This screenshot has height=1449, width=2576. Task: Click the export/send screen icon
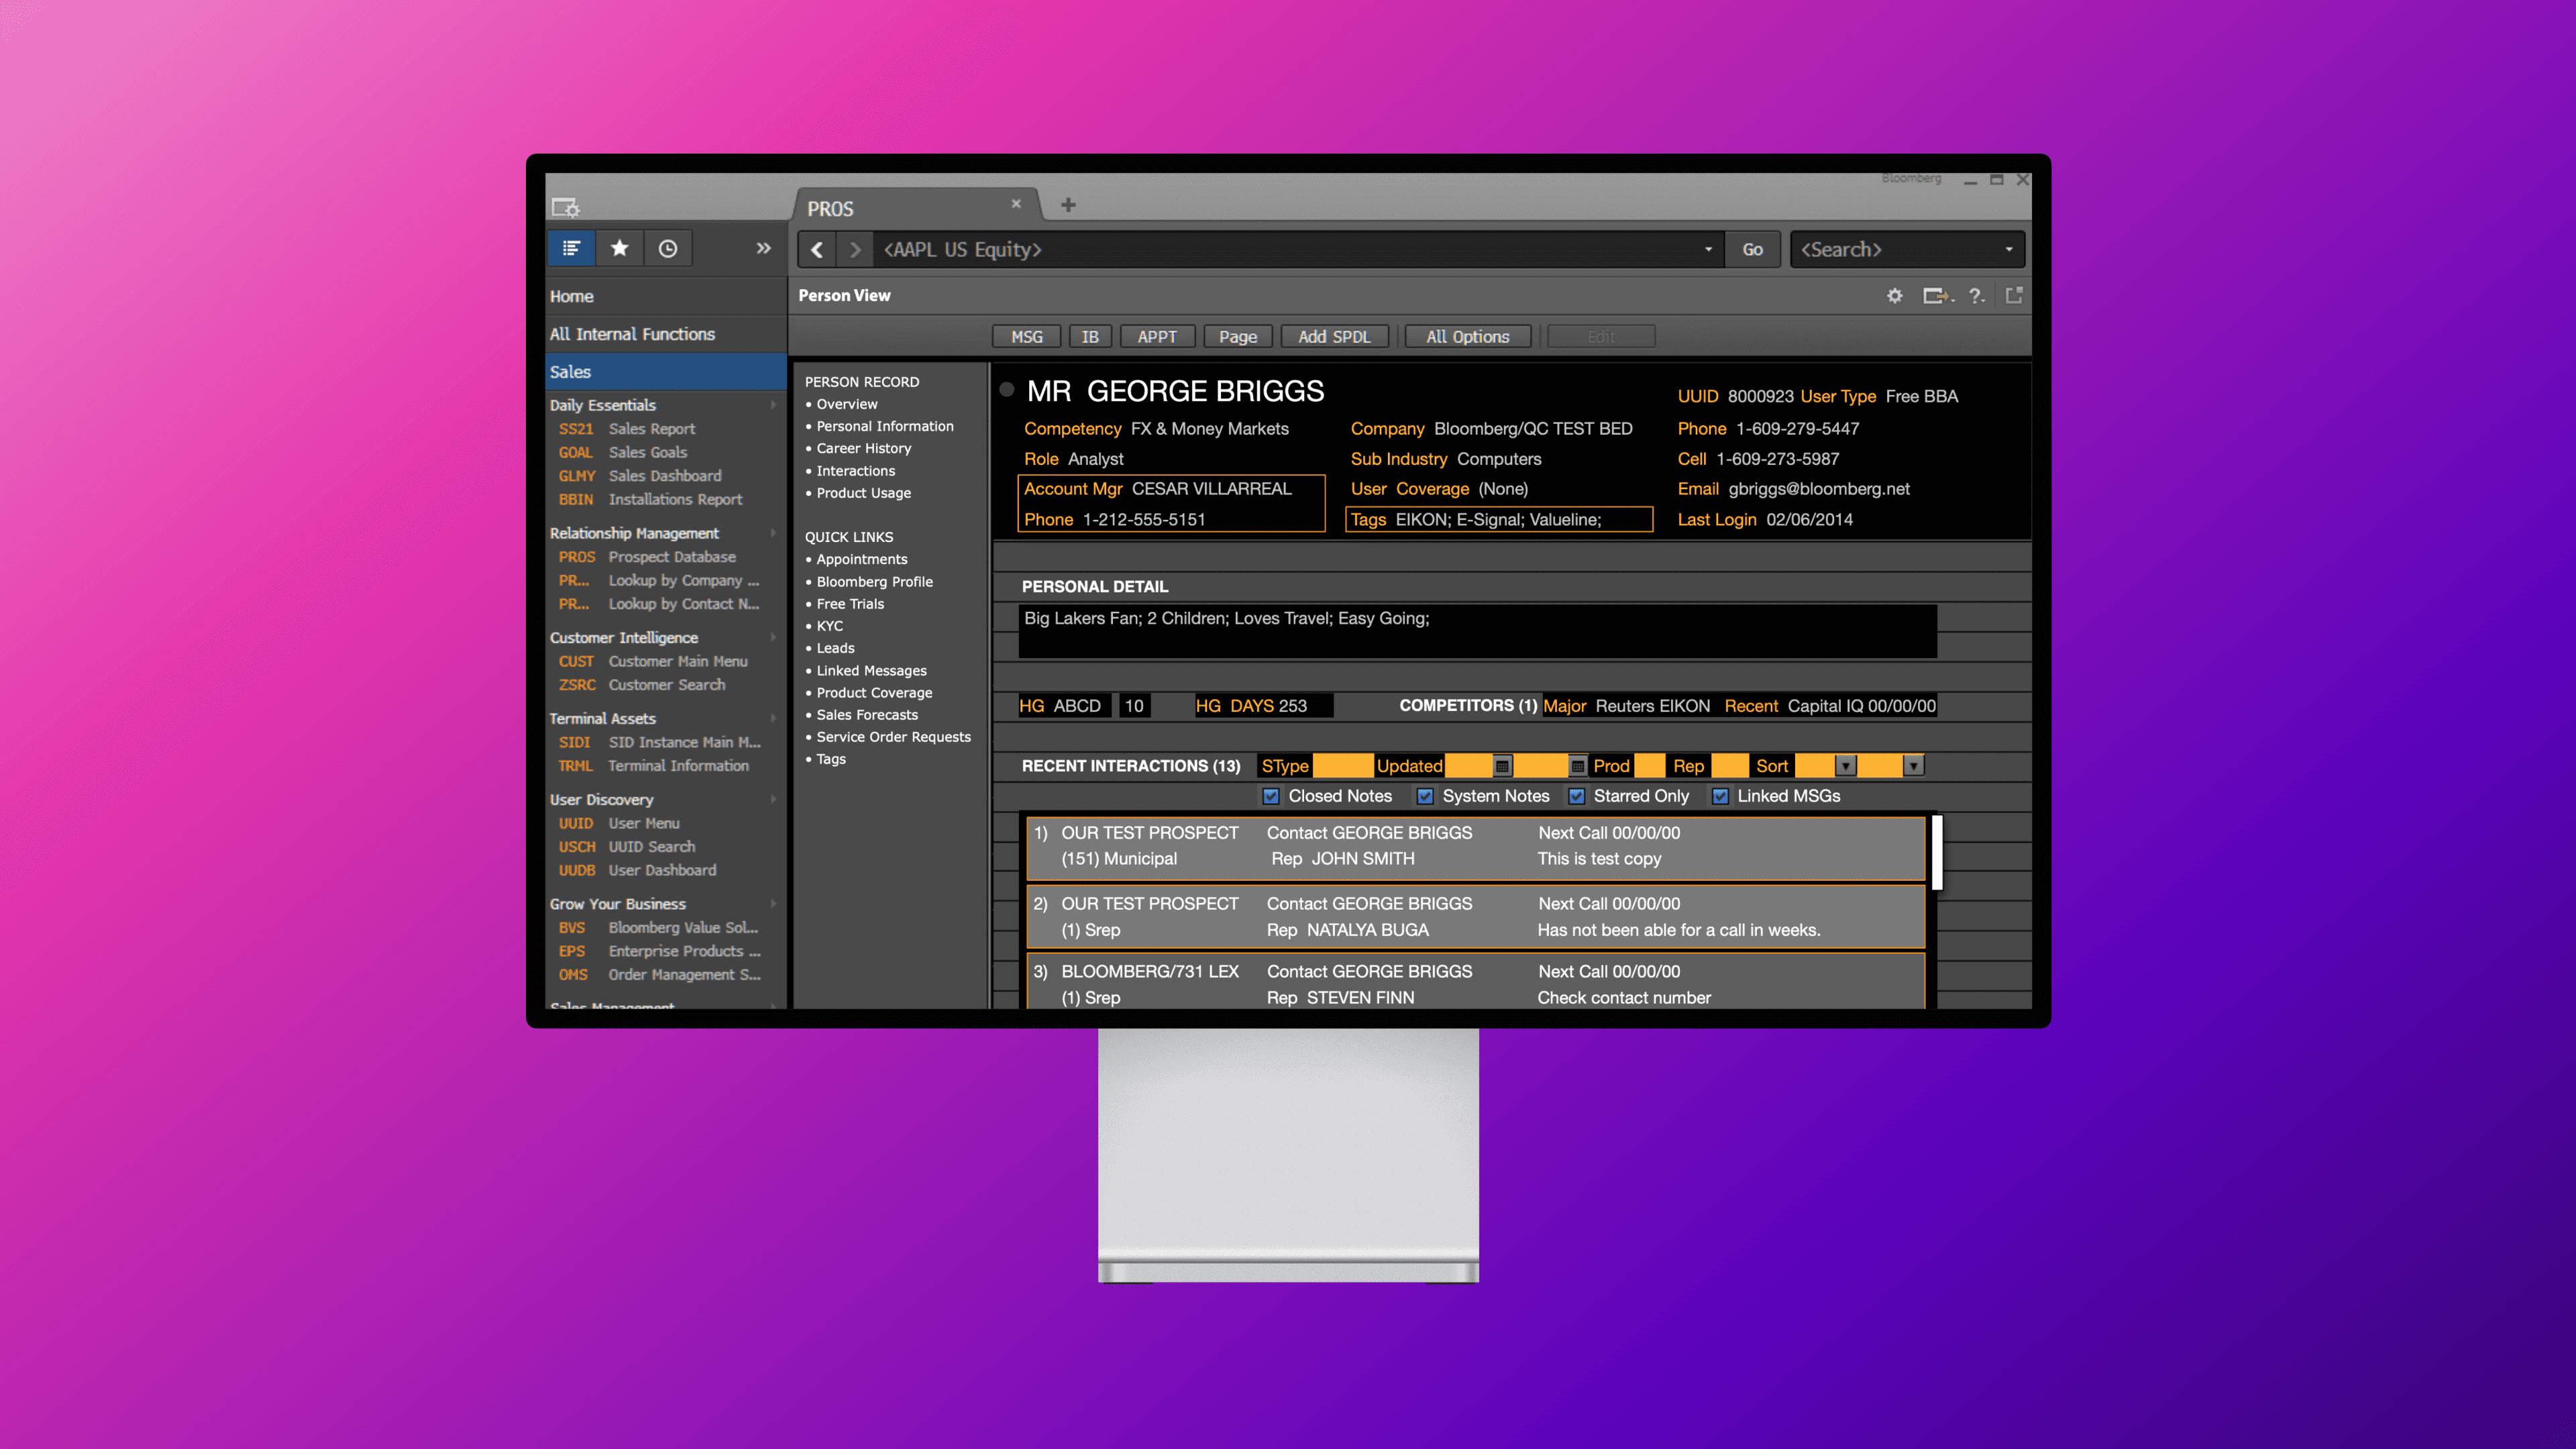click(1937, 296)
